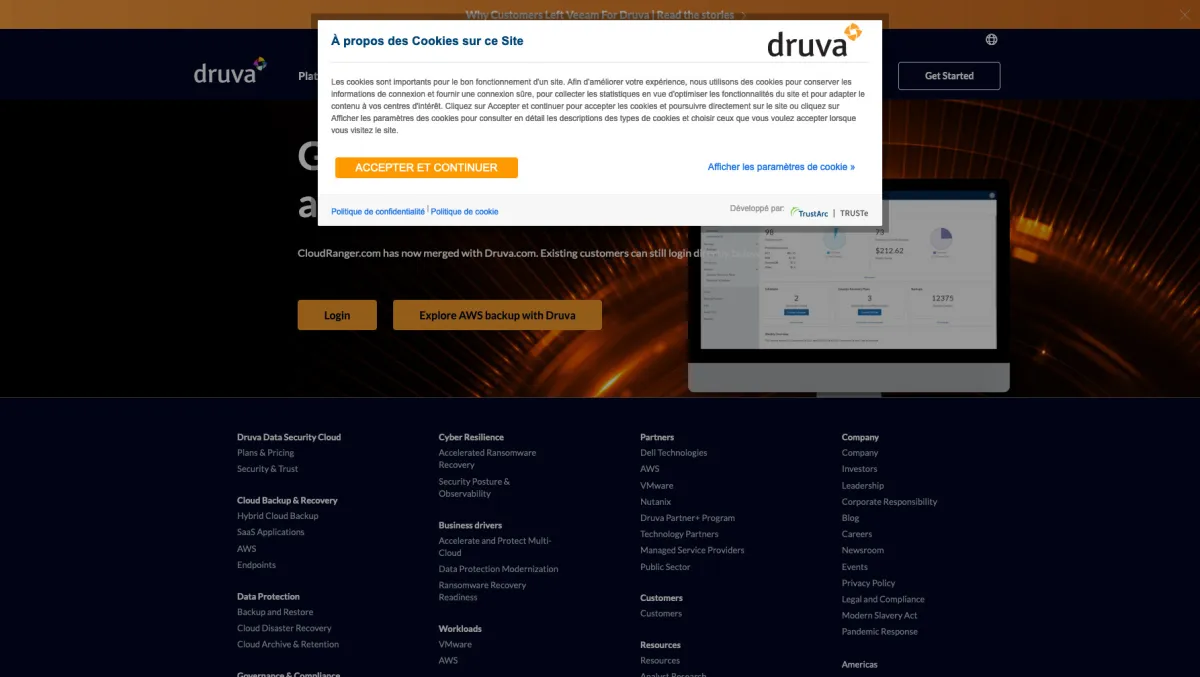Open Politique de cookie link
Image resolution: width=1200 pixels, height=677 pixels.
464,212
